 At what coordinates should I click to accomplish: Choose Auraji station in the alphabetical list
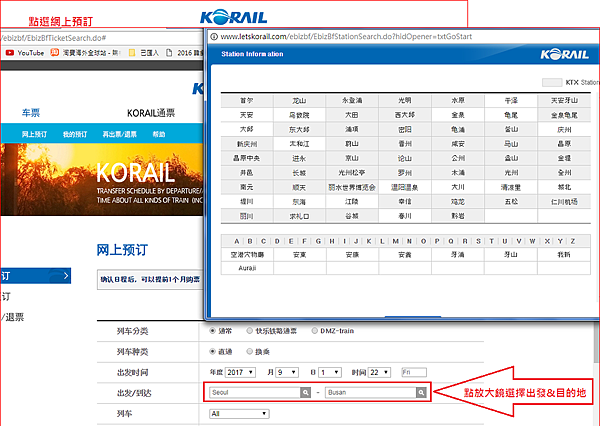pos(247,268)
